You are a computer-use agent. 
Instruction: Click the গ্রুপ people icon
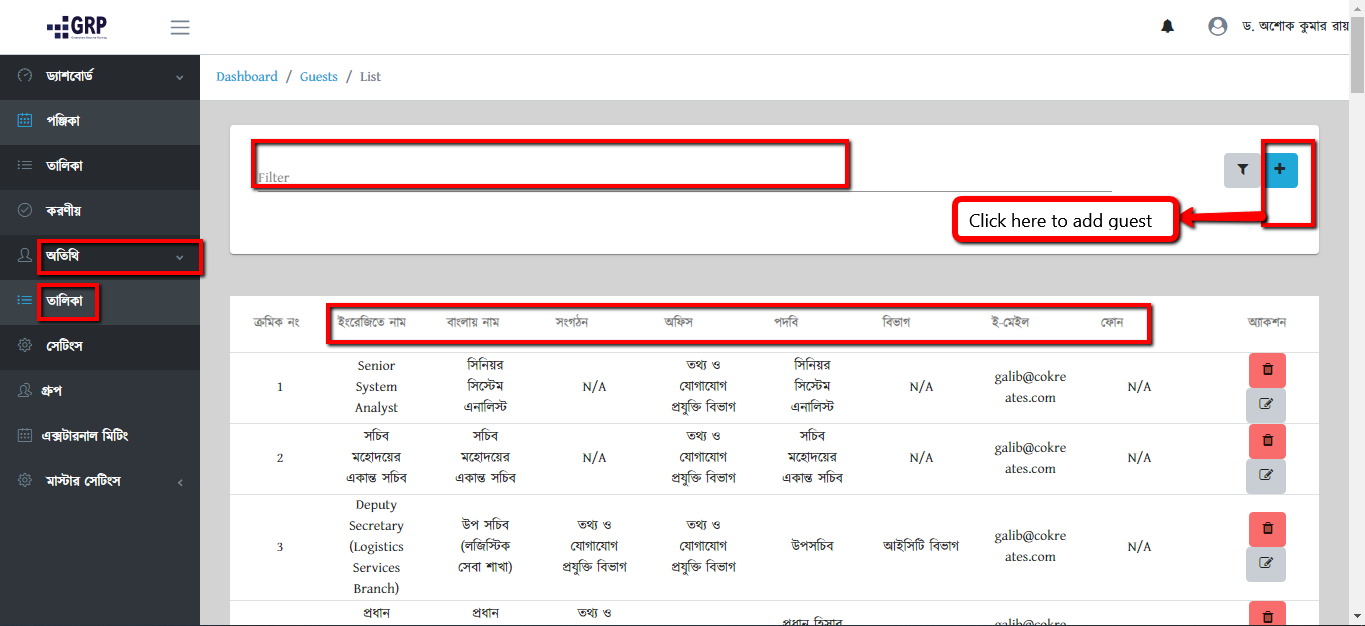click(x=25, y=391)
